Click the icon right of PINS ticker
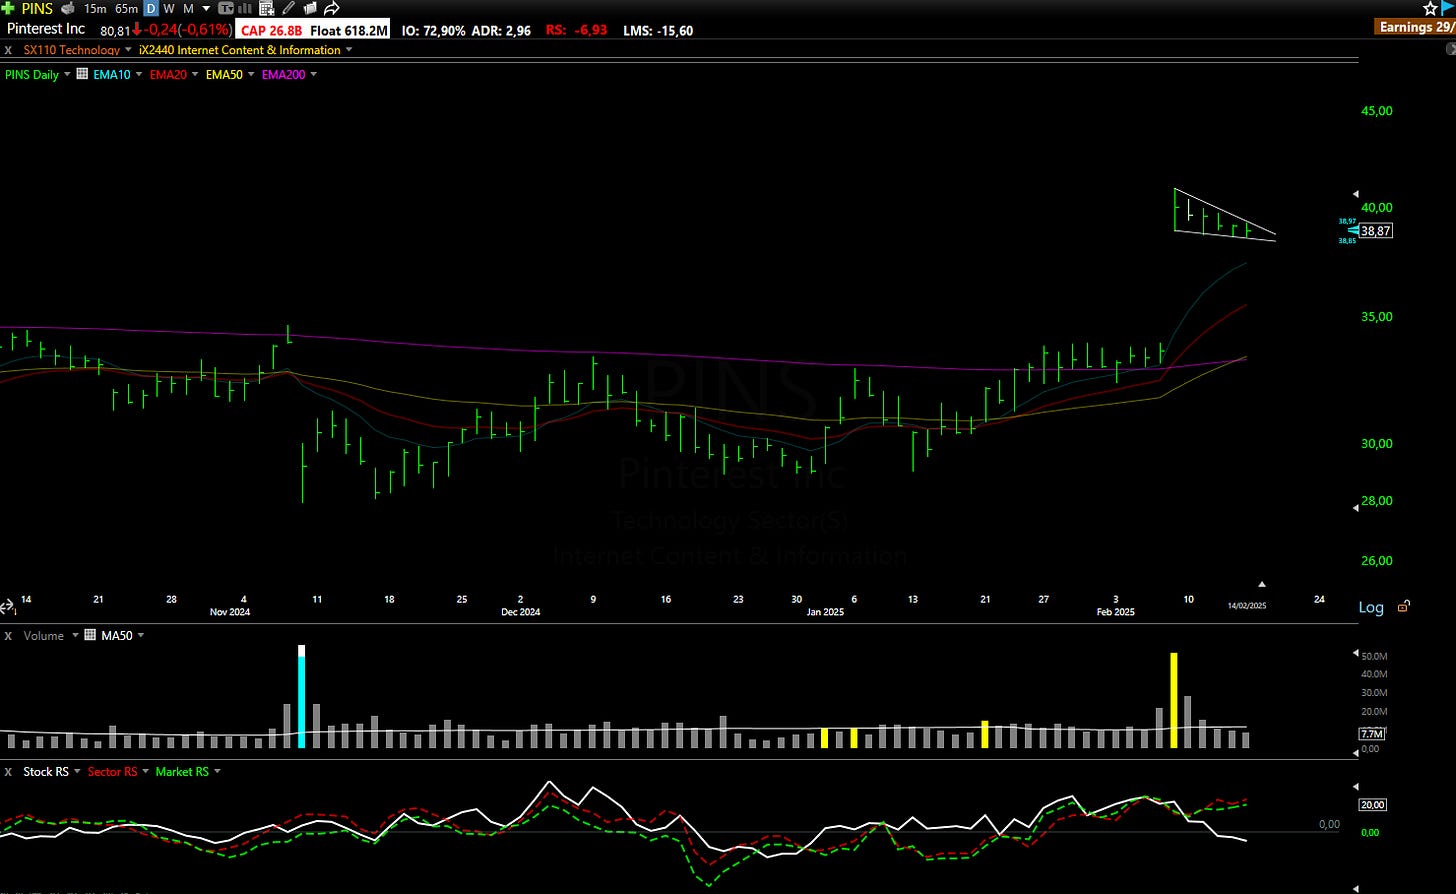The width and height of the screenshot is (1456, 894). 68,8
